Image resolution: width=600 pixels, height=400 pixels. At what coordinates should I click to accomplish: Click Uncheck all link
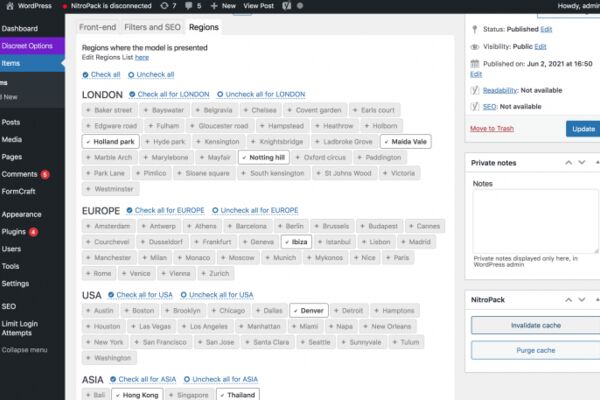pyautogui.click(x=151, y=75)
